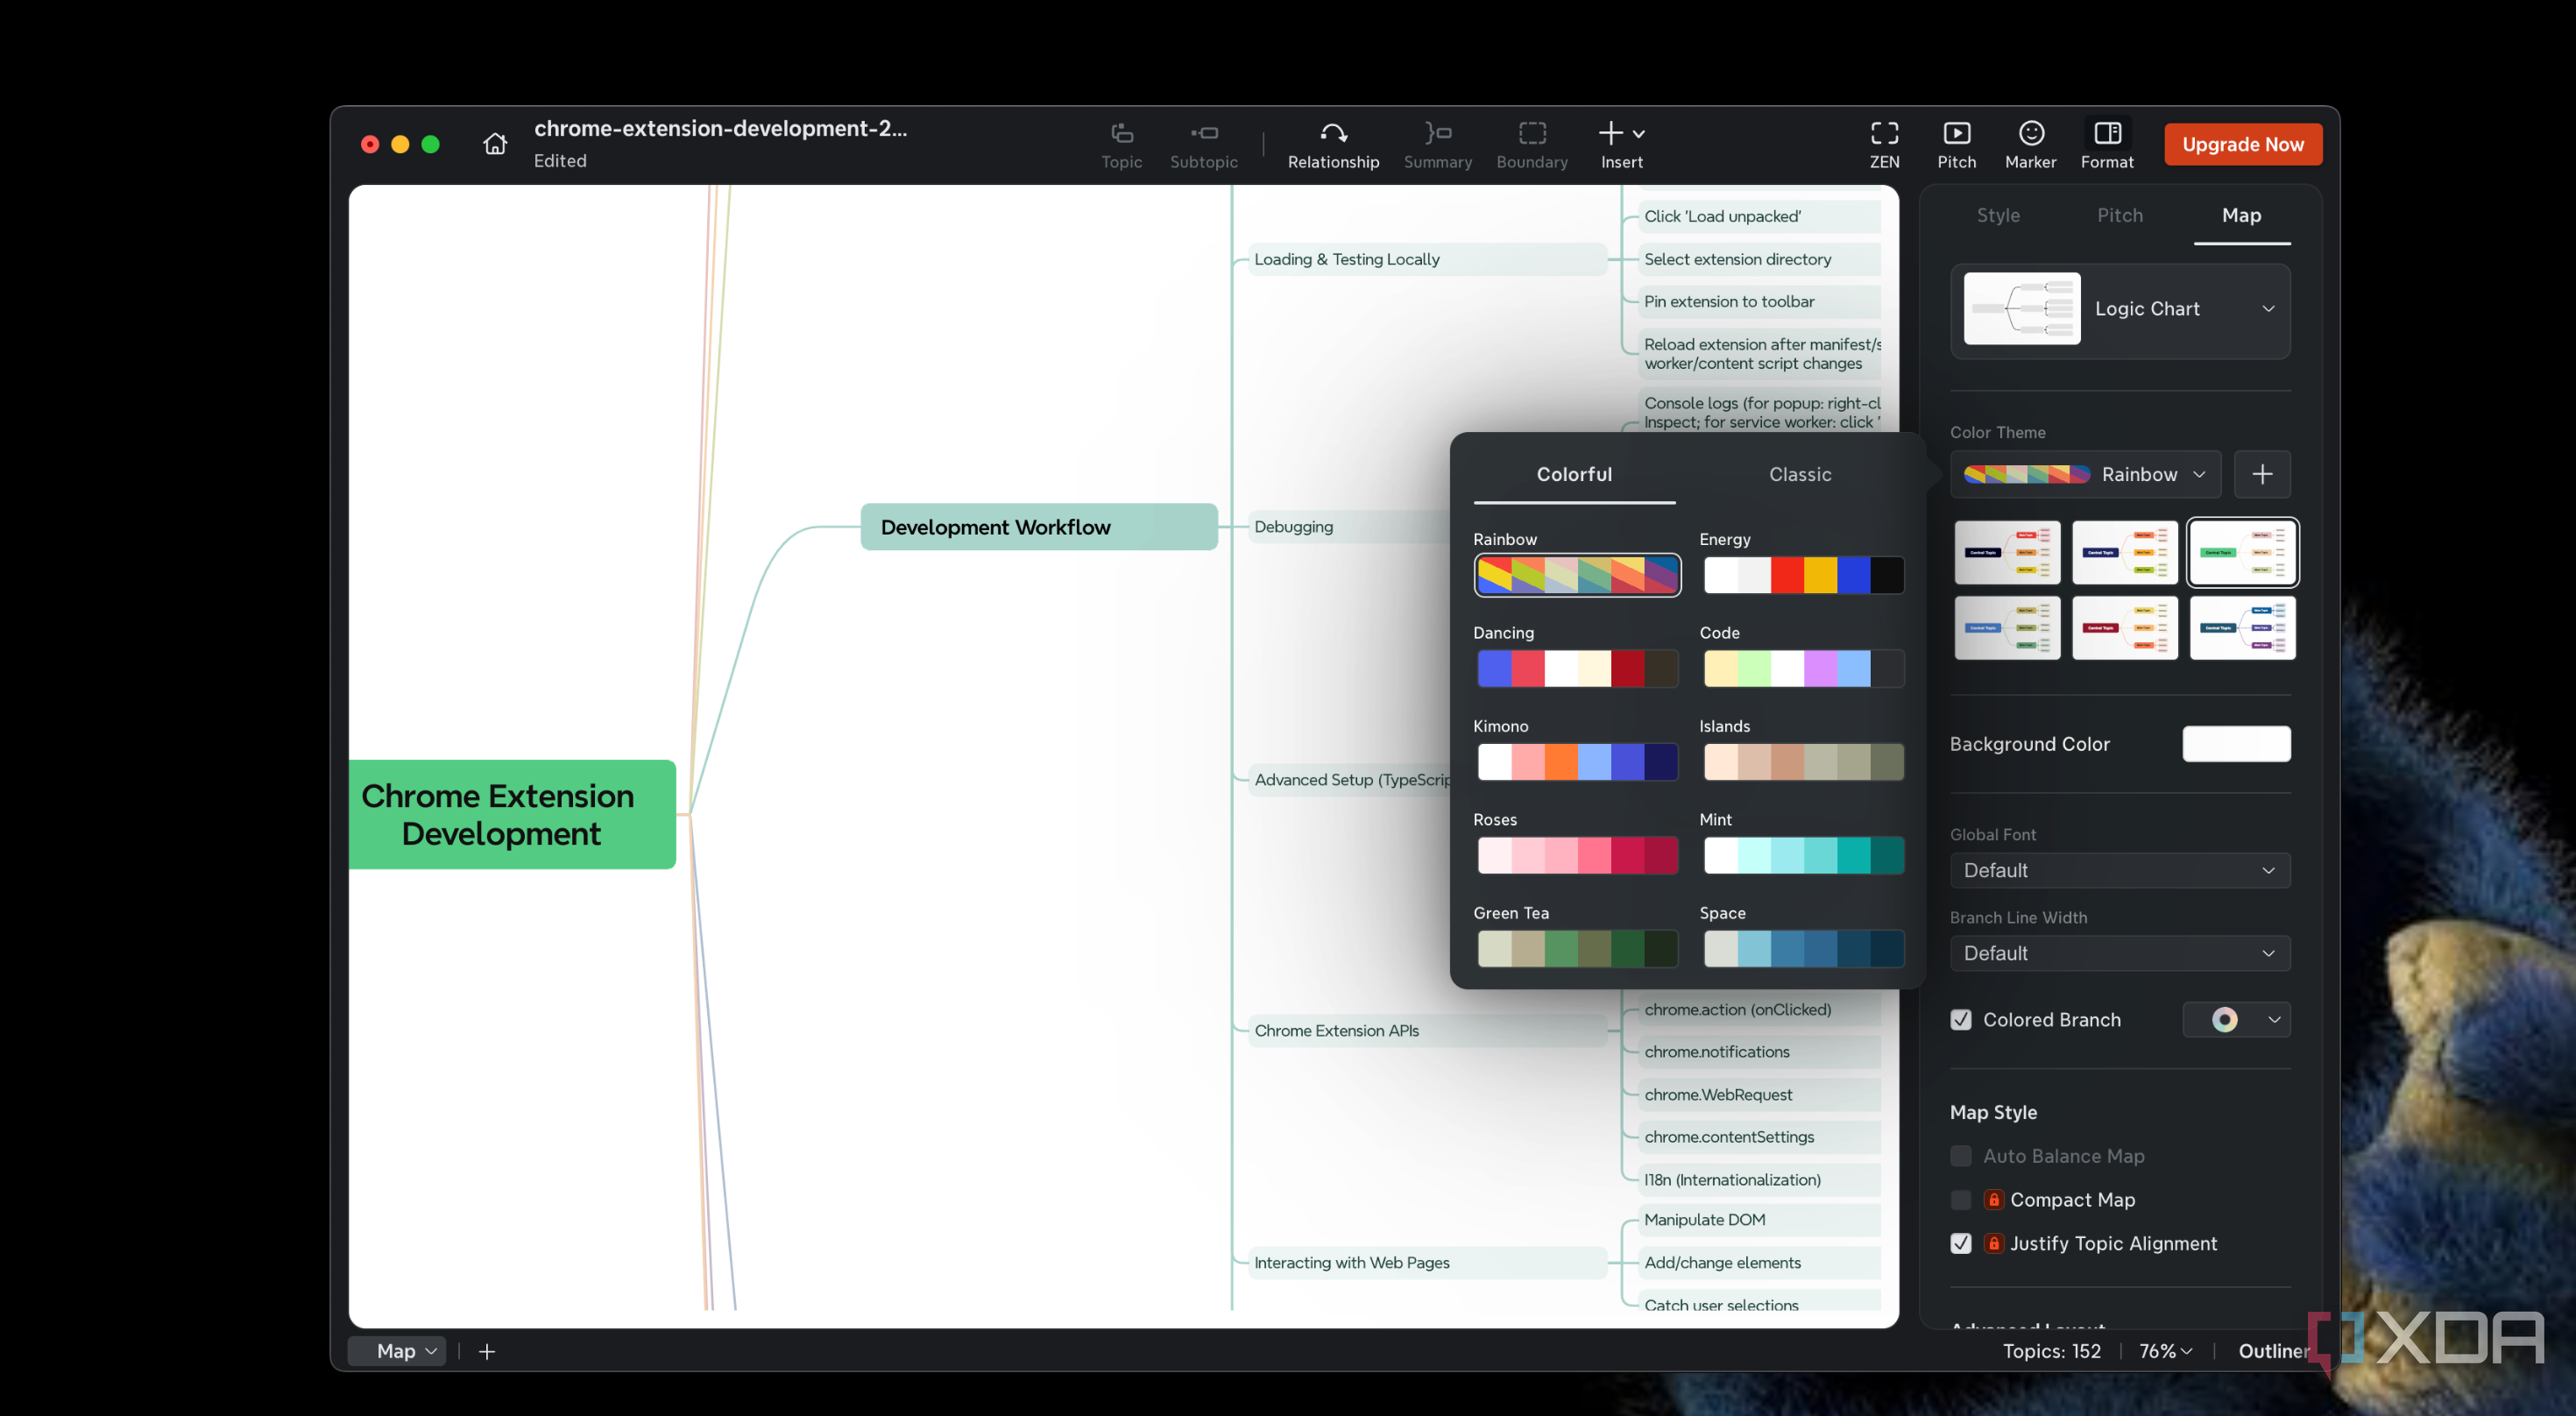Select the Loading & Testing Locally topic
The height and width of the screenshot is (1416, 2576).
pyautogui.click(x=1426, y=260)
